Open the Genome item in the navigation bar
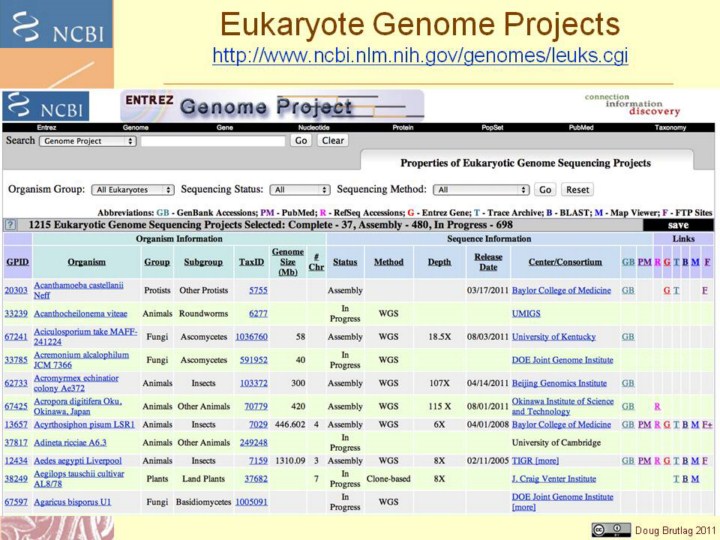Screen dimensions: 720x540 [x=135, y=128]
